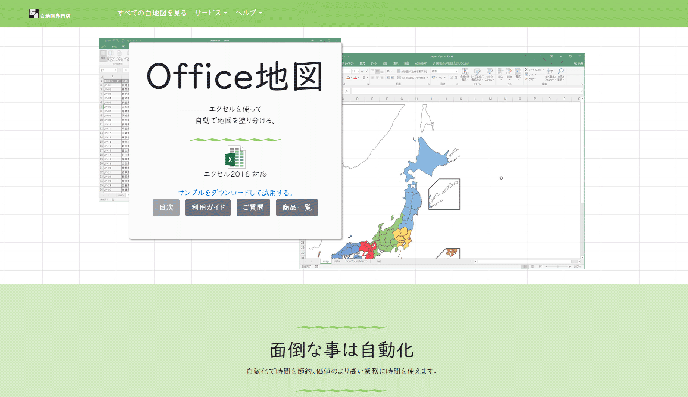688x397 pixels.
Task: Open the すべての白地図を見る navigation link
Action: pyautogui.click(x=152, y=13)
